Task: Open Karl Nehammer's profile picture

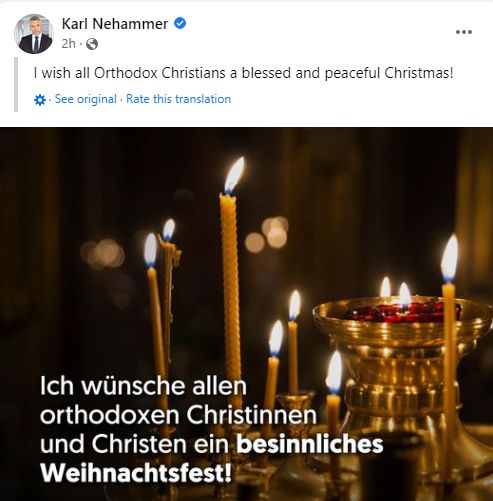Action: 34,34
